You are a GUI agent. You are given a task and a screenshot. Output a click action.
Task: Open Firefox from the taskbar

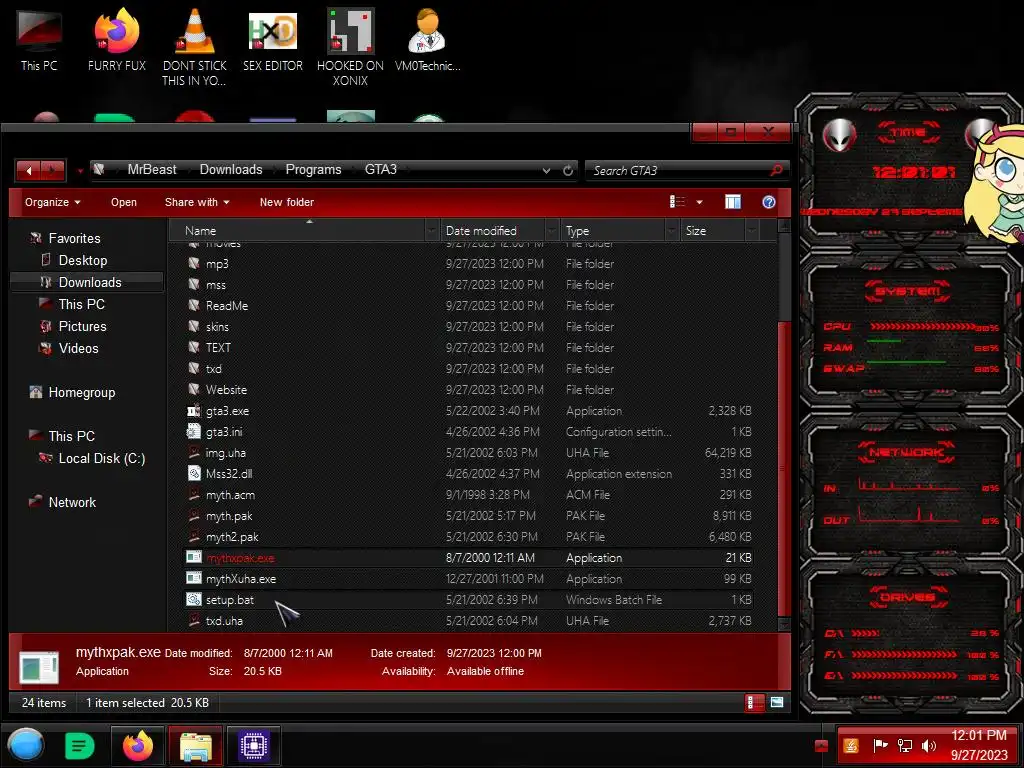pos(138,745)
